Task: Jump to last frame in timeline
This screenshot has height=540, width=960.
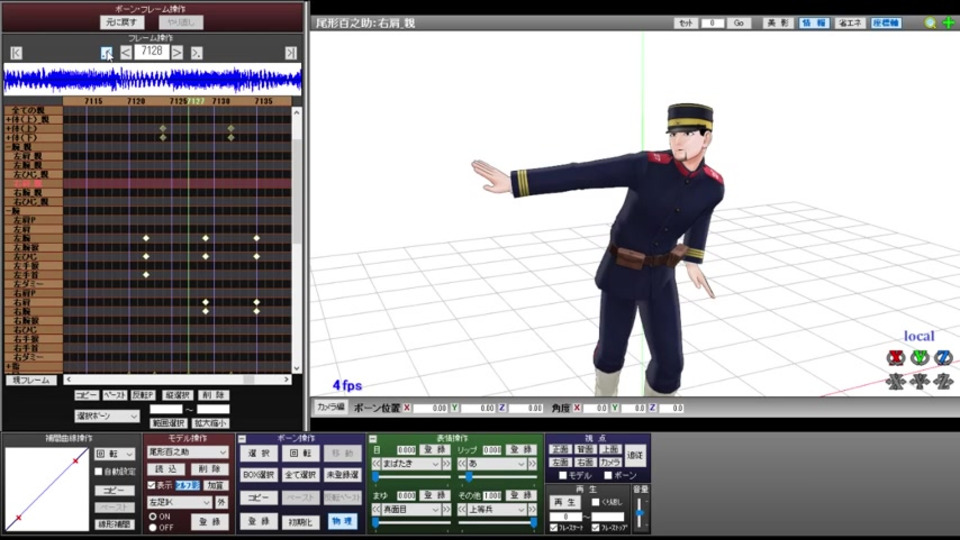Action: click(x=291, y=53)
